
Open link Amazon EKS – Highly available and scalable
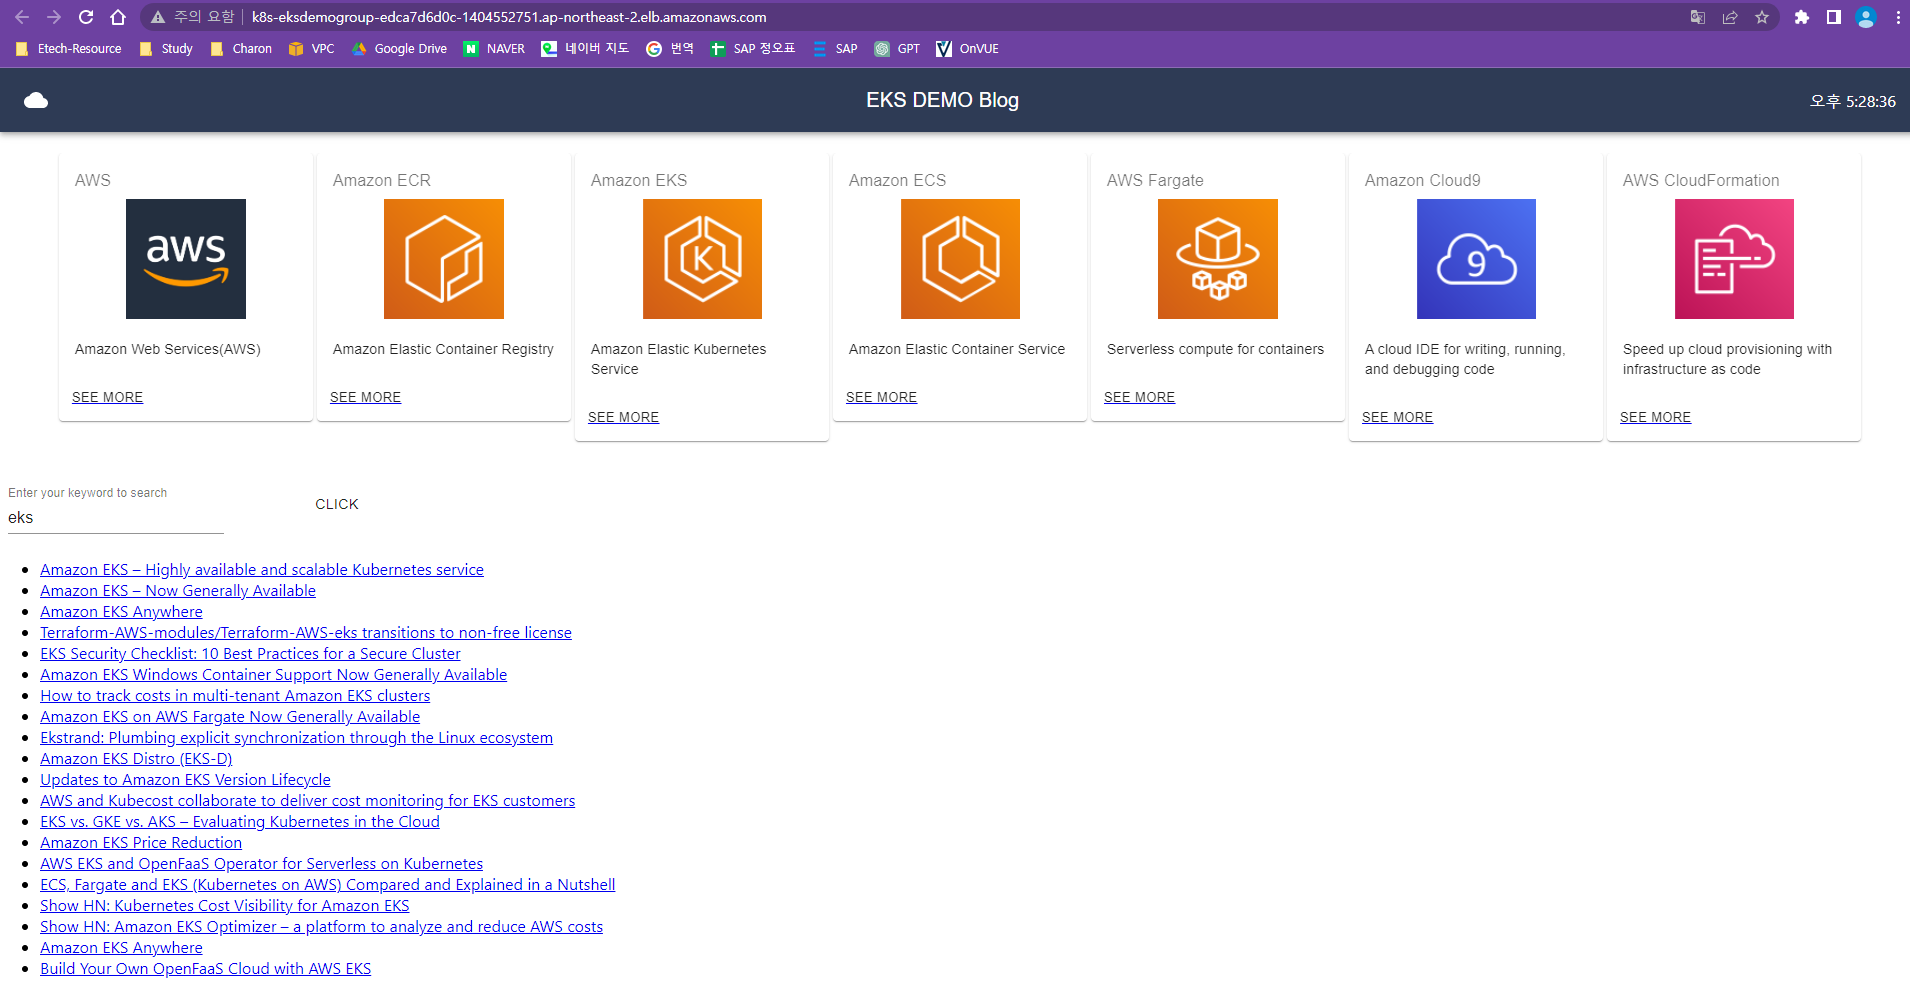262,569
